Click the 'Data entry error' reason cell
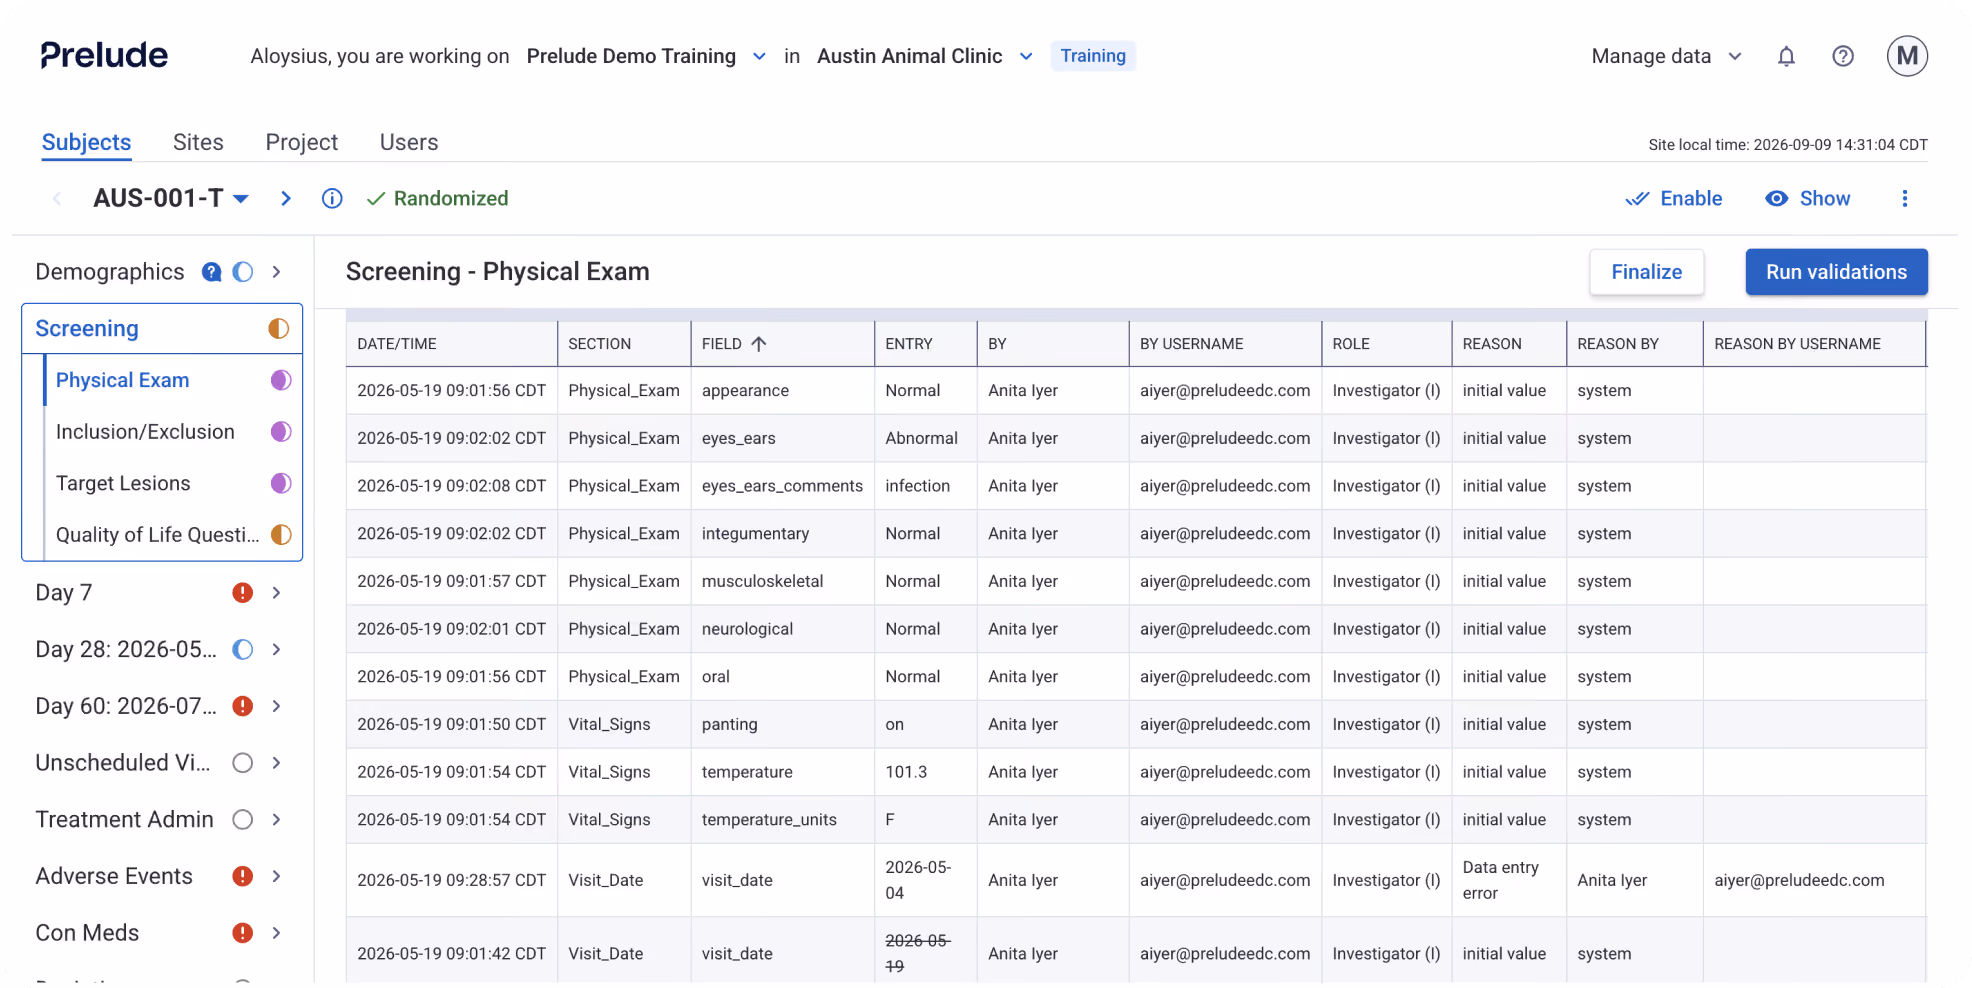Viewport: 1972px width, 988px height. (x=1508, y=880)
